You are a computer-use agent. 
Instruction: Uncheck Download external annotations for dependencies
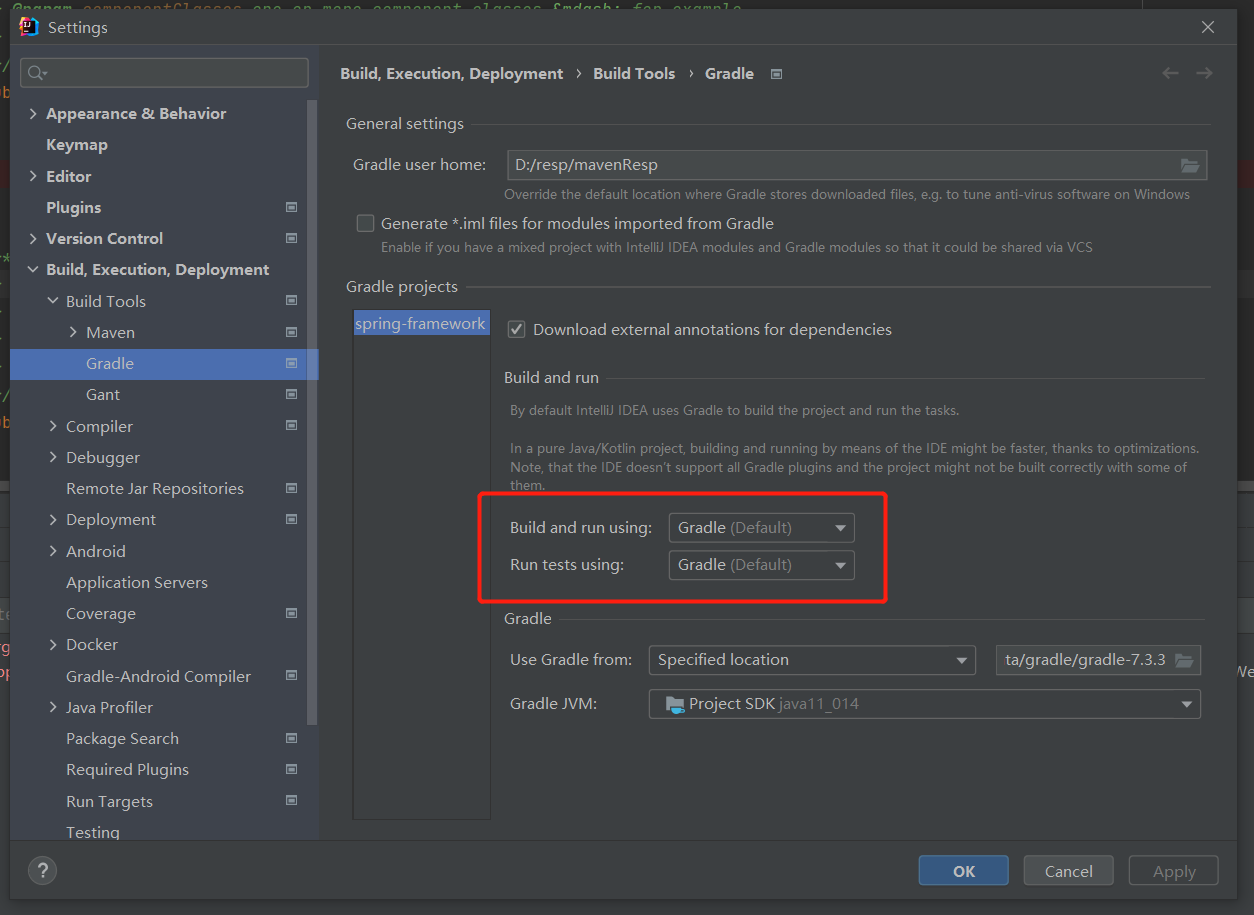pyautogui.click(x=517, y=329)
